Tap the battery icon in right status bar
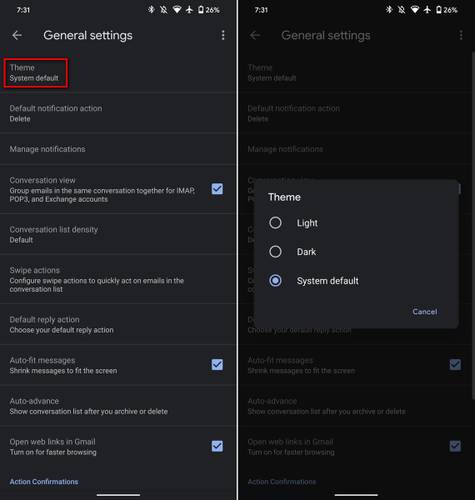 [439, 10]
